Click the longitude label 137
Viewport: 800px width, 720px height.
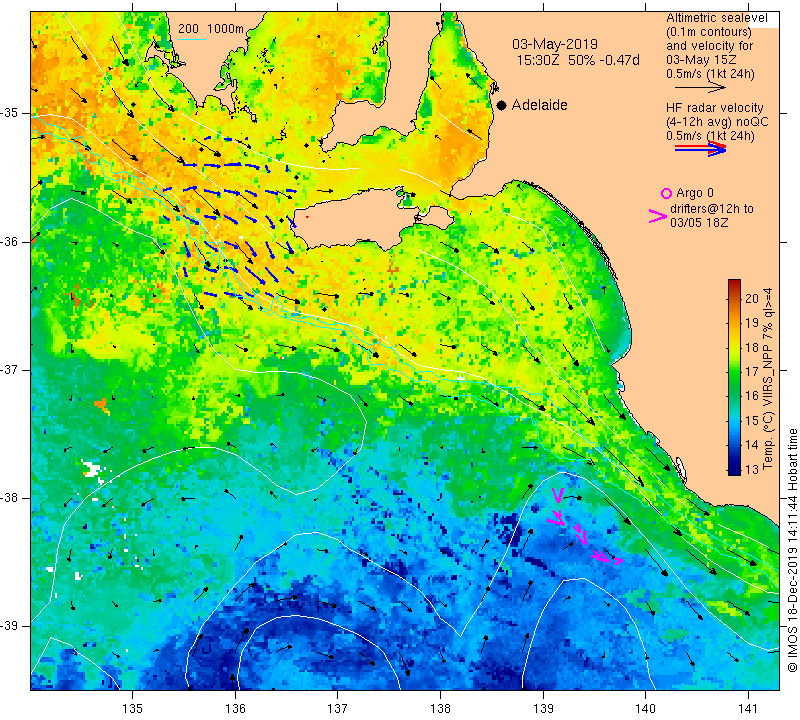(338, 709)
